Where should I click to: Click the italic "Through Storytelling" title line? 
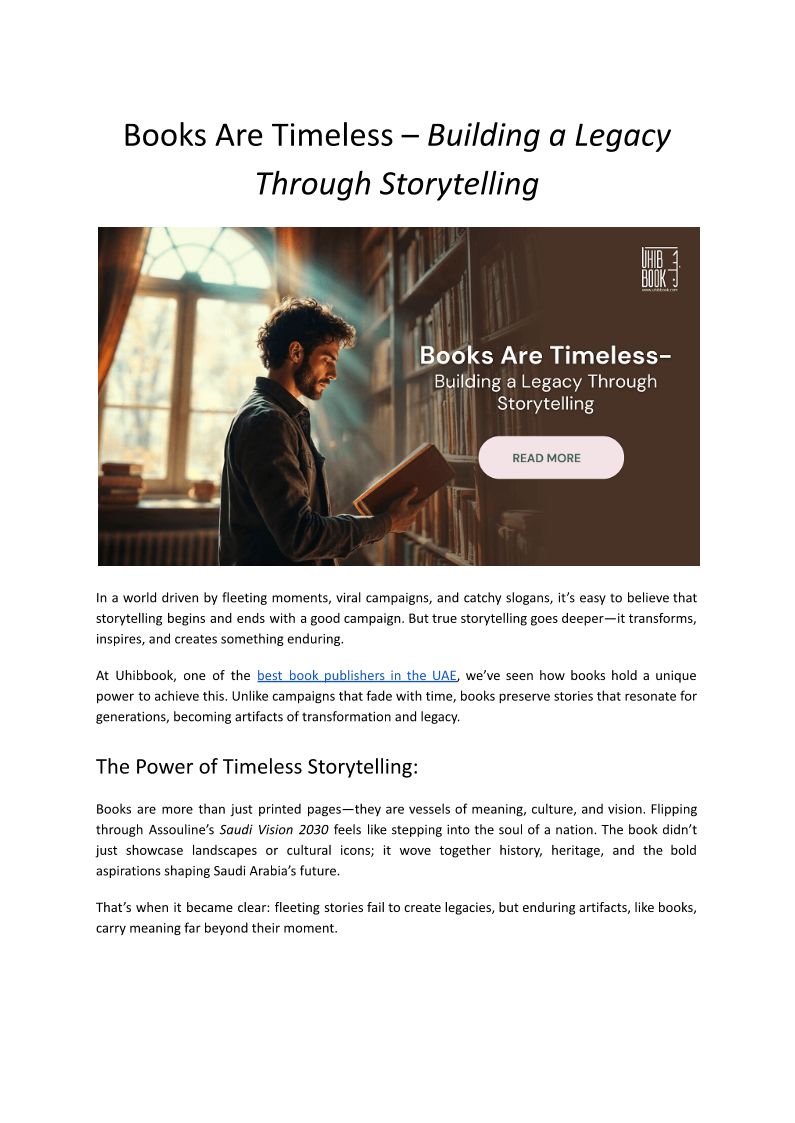[397, 184]
